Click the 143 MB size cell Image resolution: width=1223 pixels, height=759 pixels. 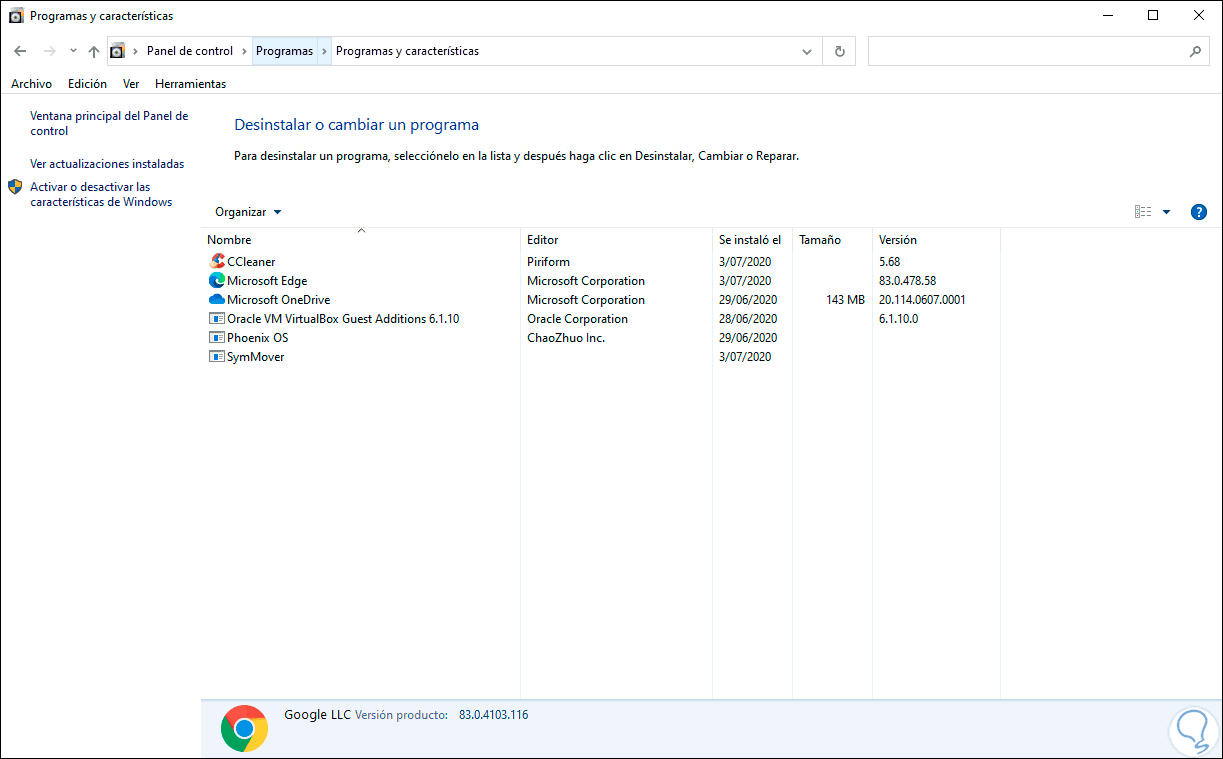tap(846, 300)
